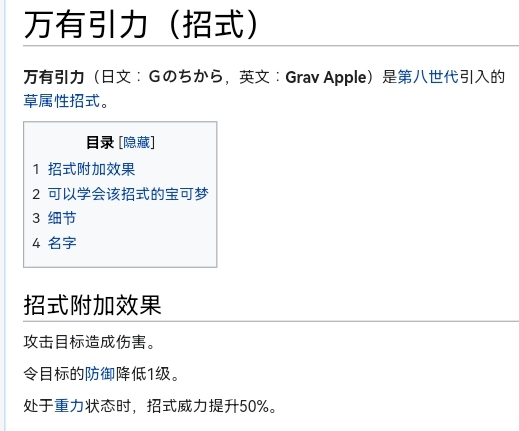Click the 目录 contents label

(100, 142)
